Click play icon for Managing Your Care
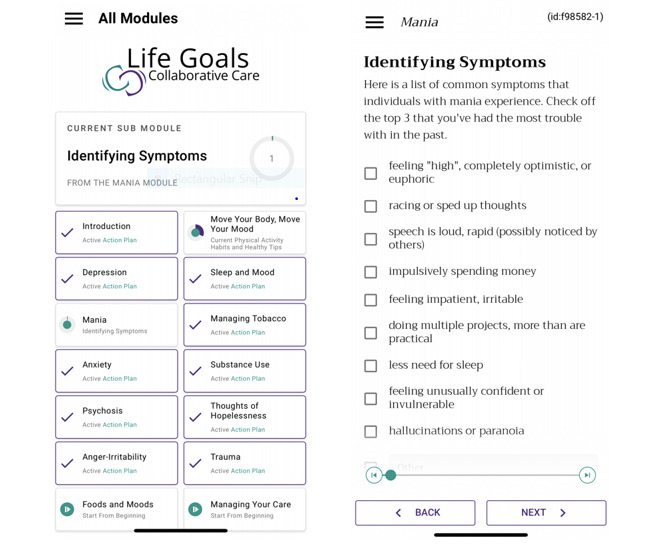This screenshot has height=544, width=658. [195, 509]
